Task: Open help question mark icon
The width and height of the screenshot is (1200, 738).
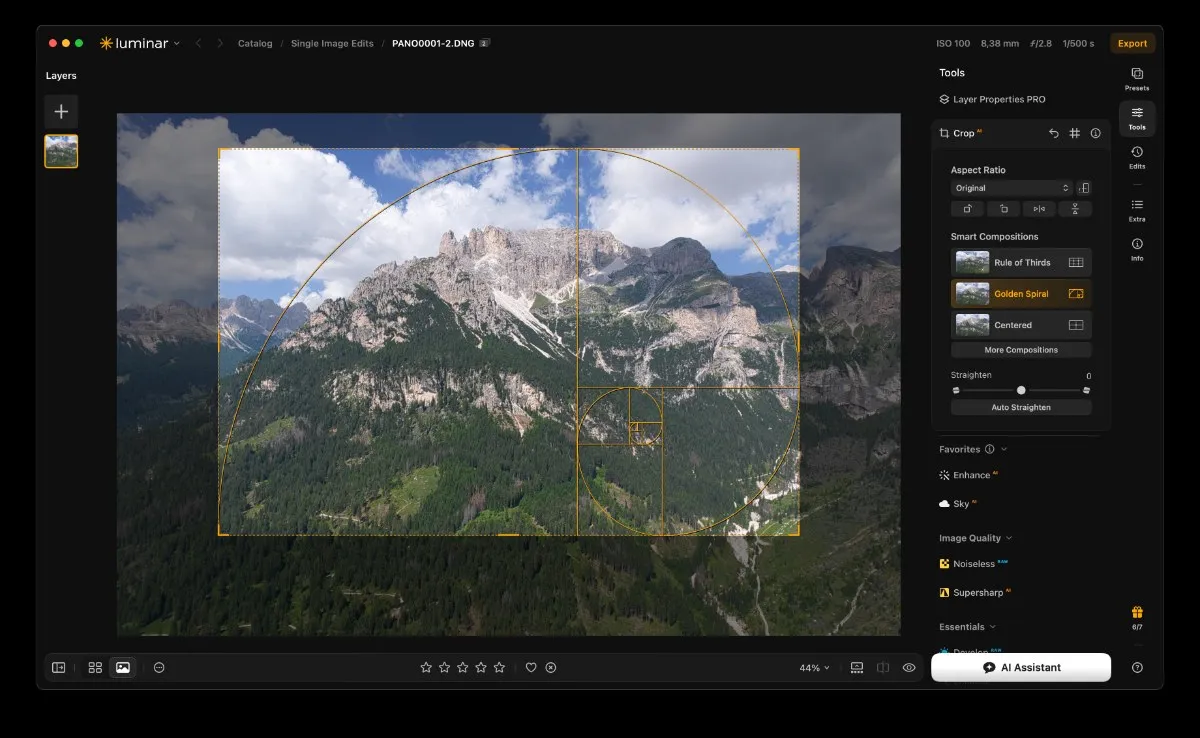Action: point(1137,667)
